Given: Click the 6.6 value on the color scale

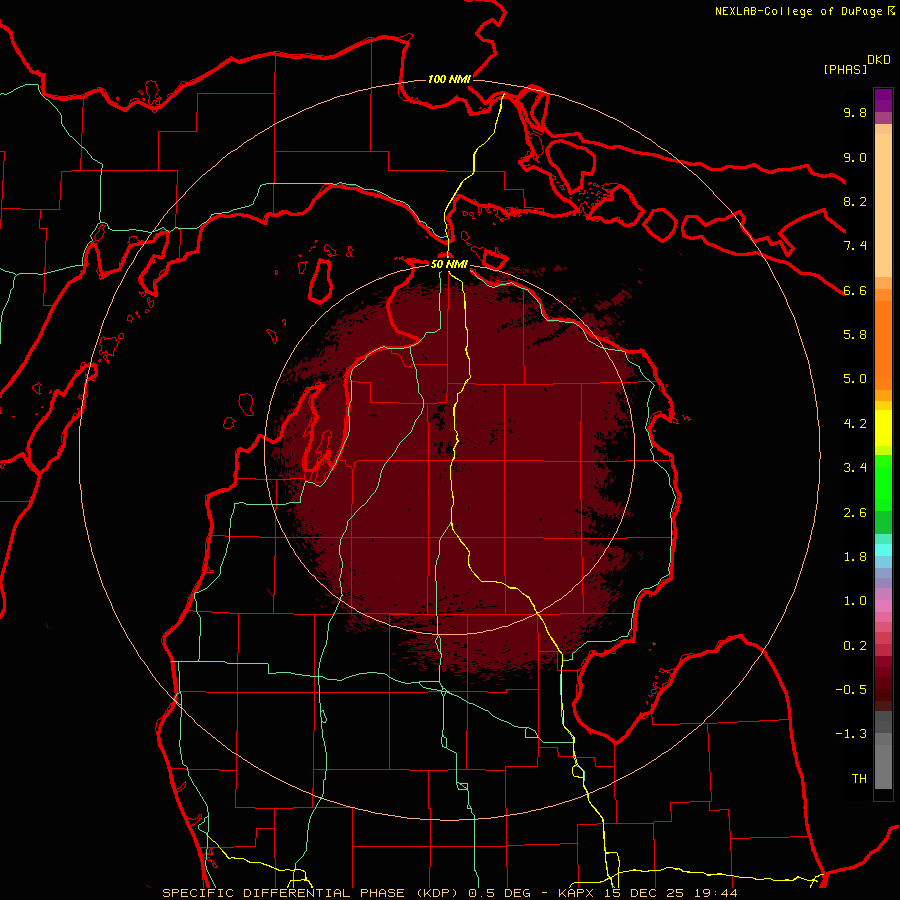Looking at the screenshot, I should [855, 290].
